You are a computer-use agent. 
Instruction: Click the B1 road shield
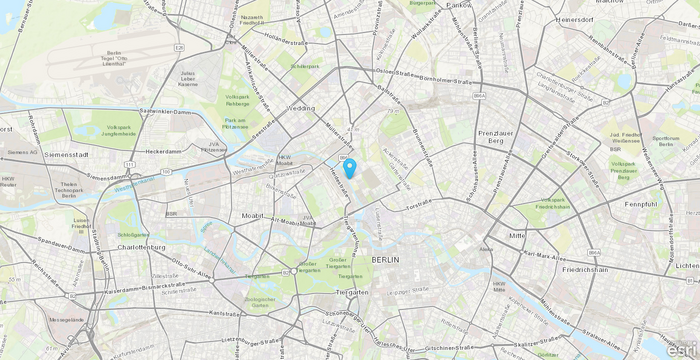690,280
